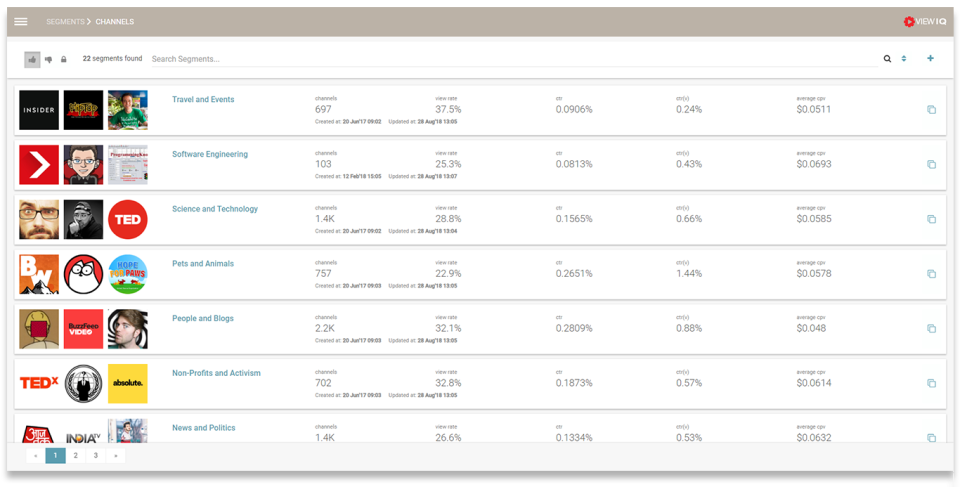This screenshot has width=960, height=487.
Task: Copy the Science and Technology segment
Action: coord(931,219)
